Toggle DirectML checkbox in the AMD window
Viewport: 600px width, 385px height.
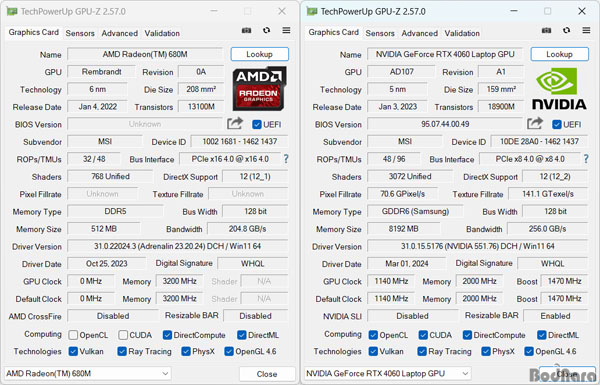[x=241, y=335]
